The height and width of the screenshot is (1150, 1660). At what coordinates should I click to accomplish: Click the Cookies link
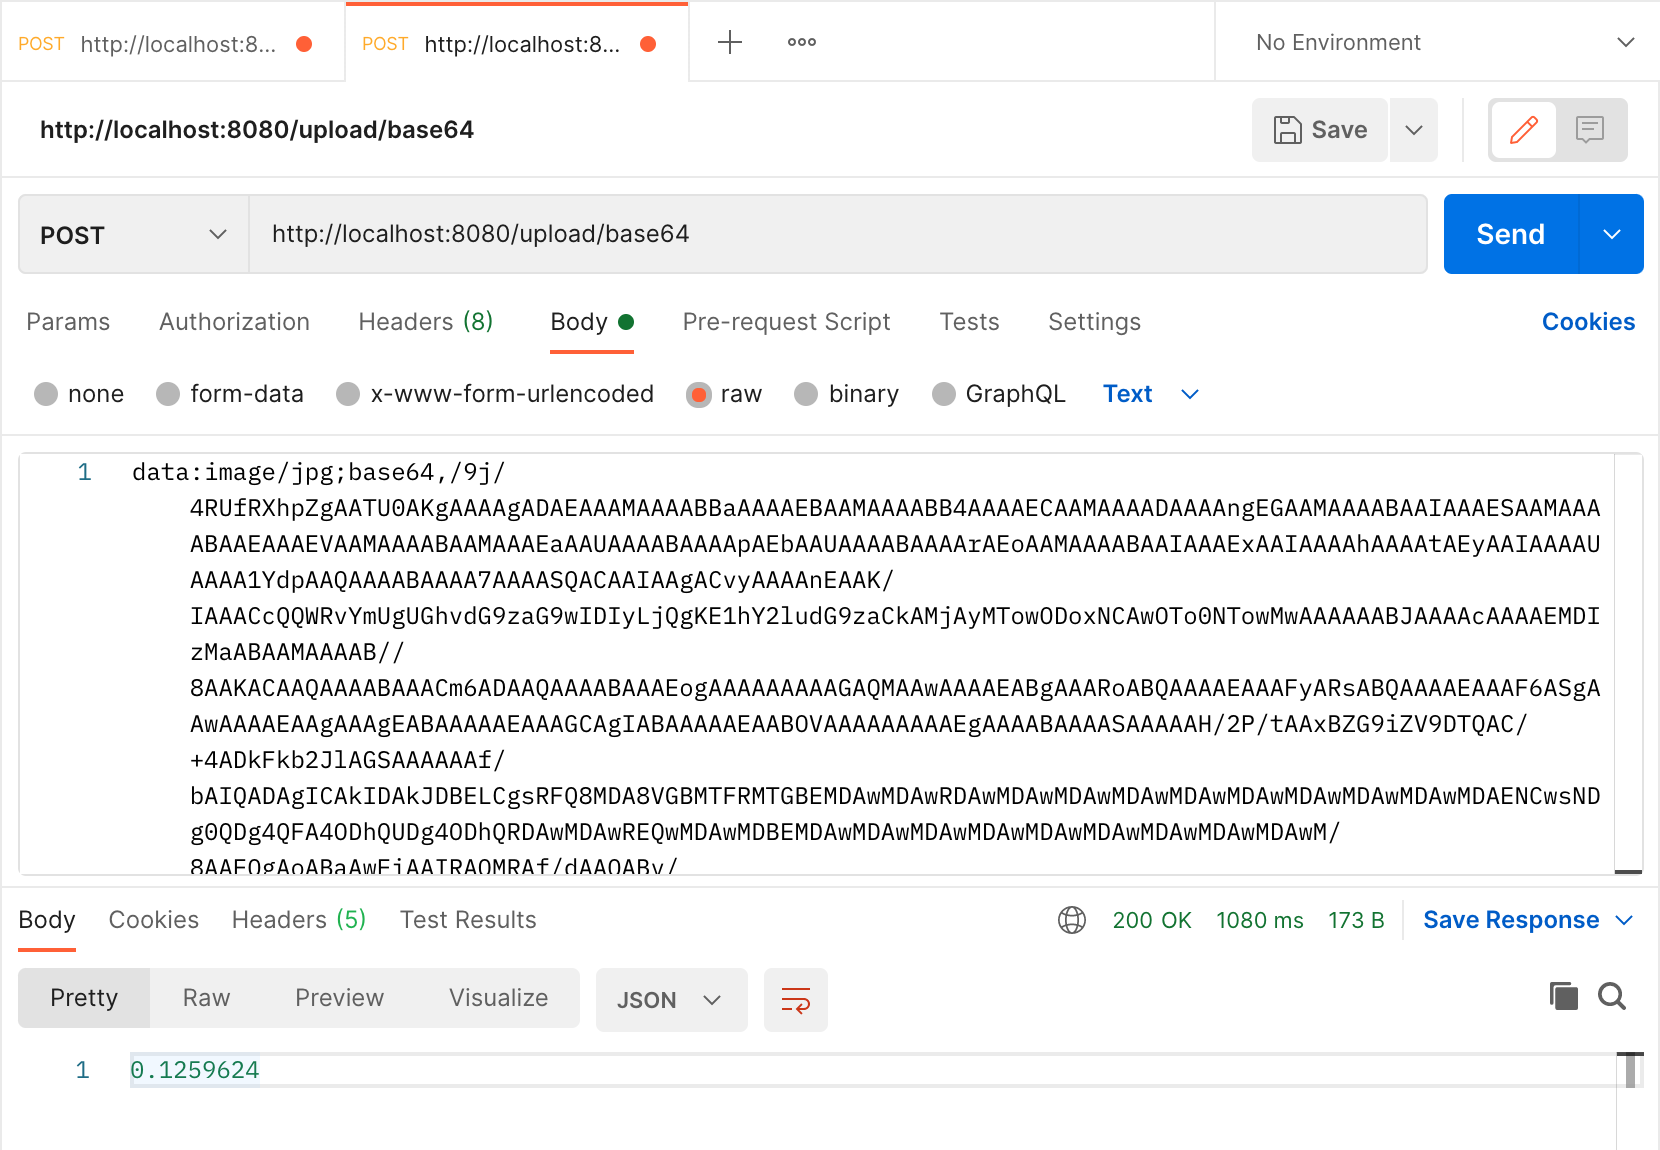(x=1588, y=322)
